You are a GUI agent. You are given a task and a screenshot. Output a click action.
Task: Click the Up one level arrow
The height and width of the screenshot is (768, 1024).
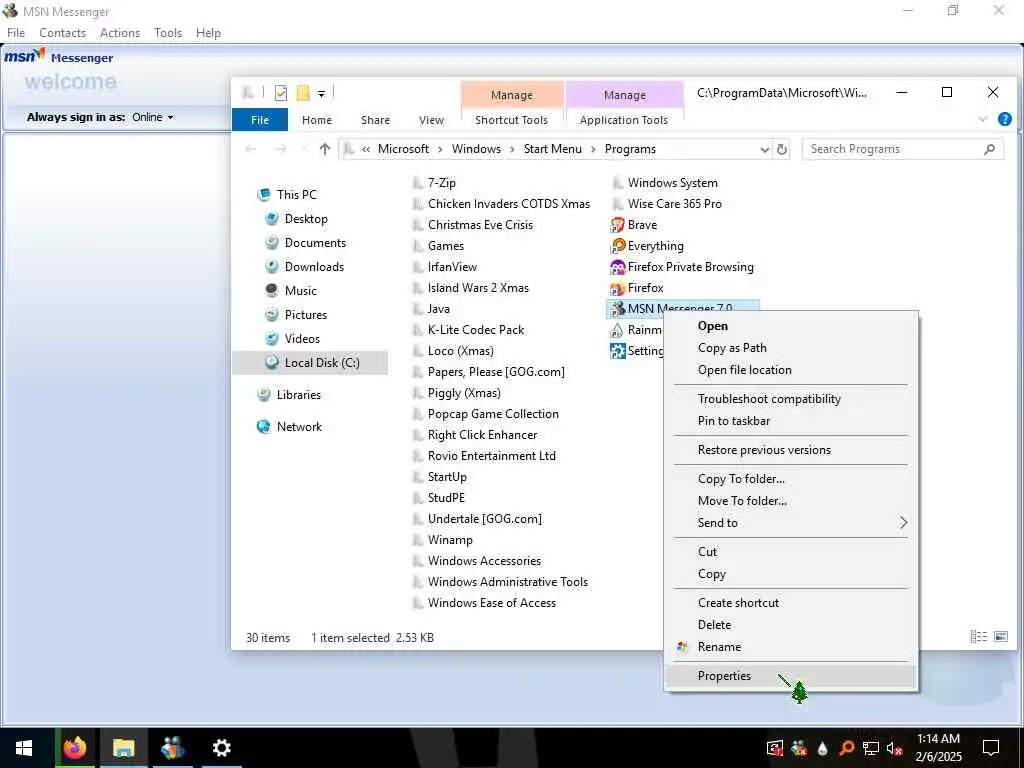point(325,149)
